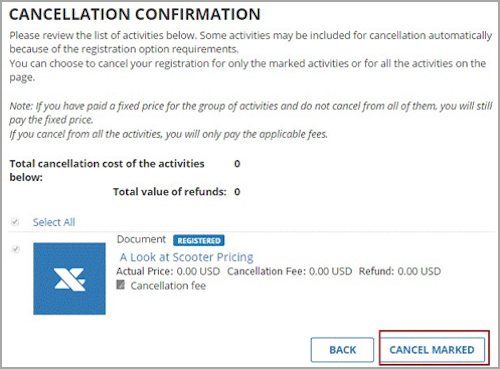Uncheck the Scooter Pricing activity checkbox
The image size is (500, 369).
[x=15, y=249]
